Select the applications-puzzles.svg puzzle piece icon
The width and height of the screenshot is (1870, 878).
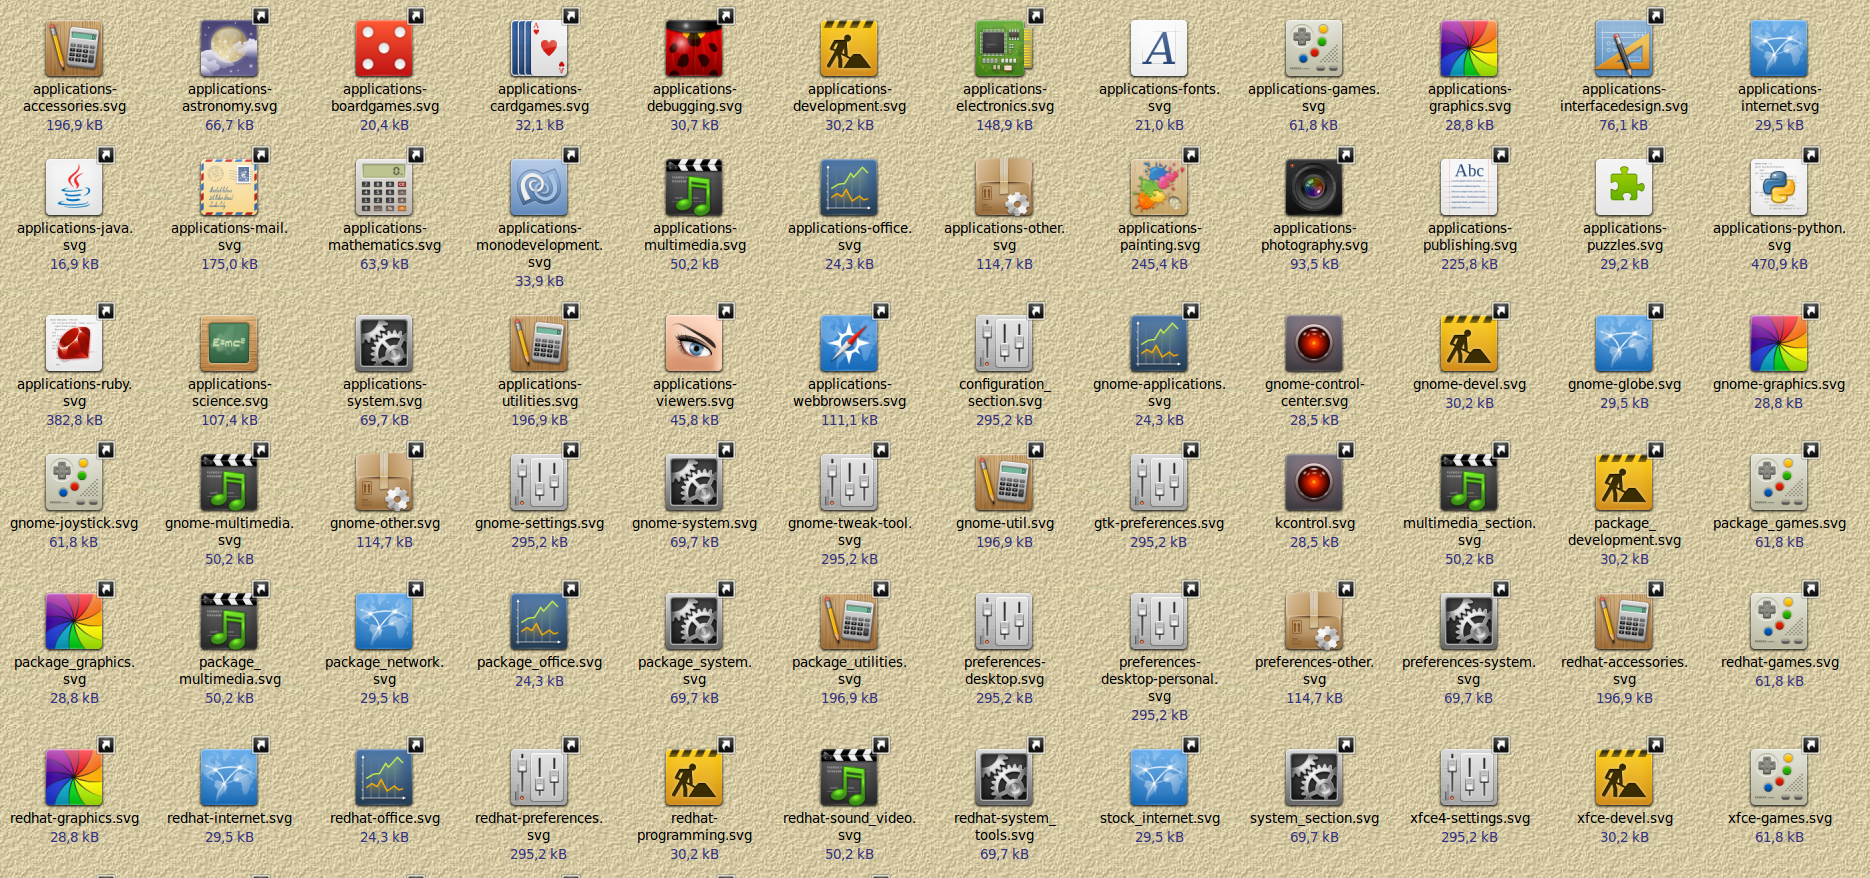(x=1624, y=187)
